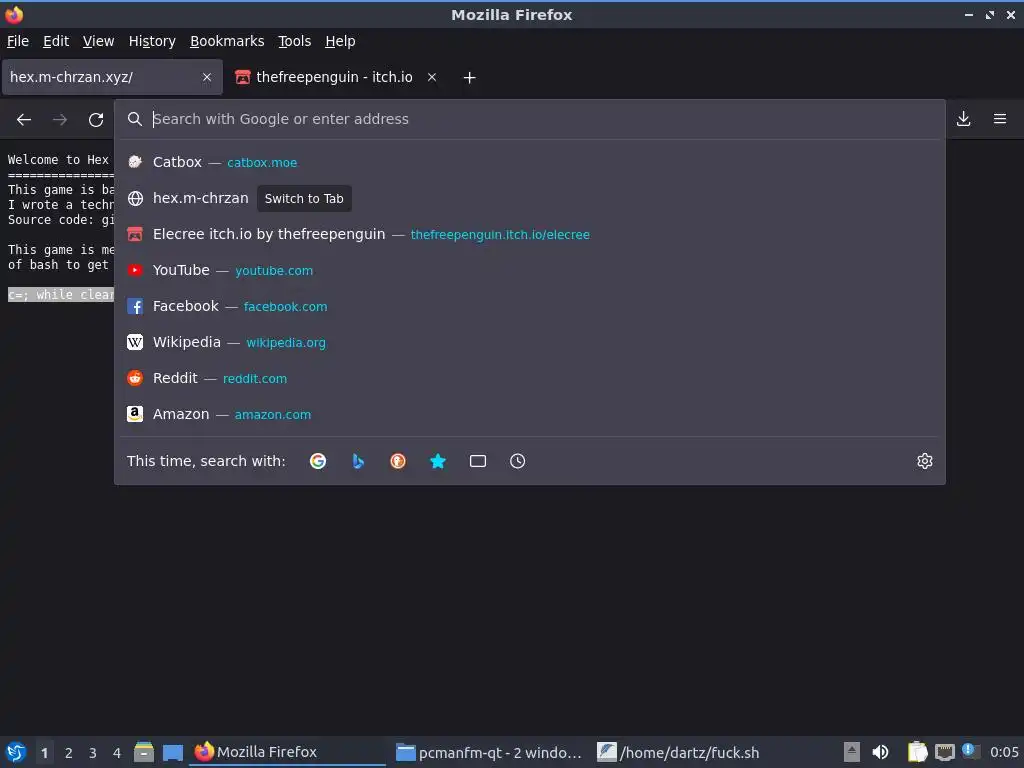This screenshot has width=1024, height=768.
Task: Click the YouTube favicon in suggestions
Action: pyautogui.click(x=135, y=270)
